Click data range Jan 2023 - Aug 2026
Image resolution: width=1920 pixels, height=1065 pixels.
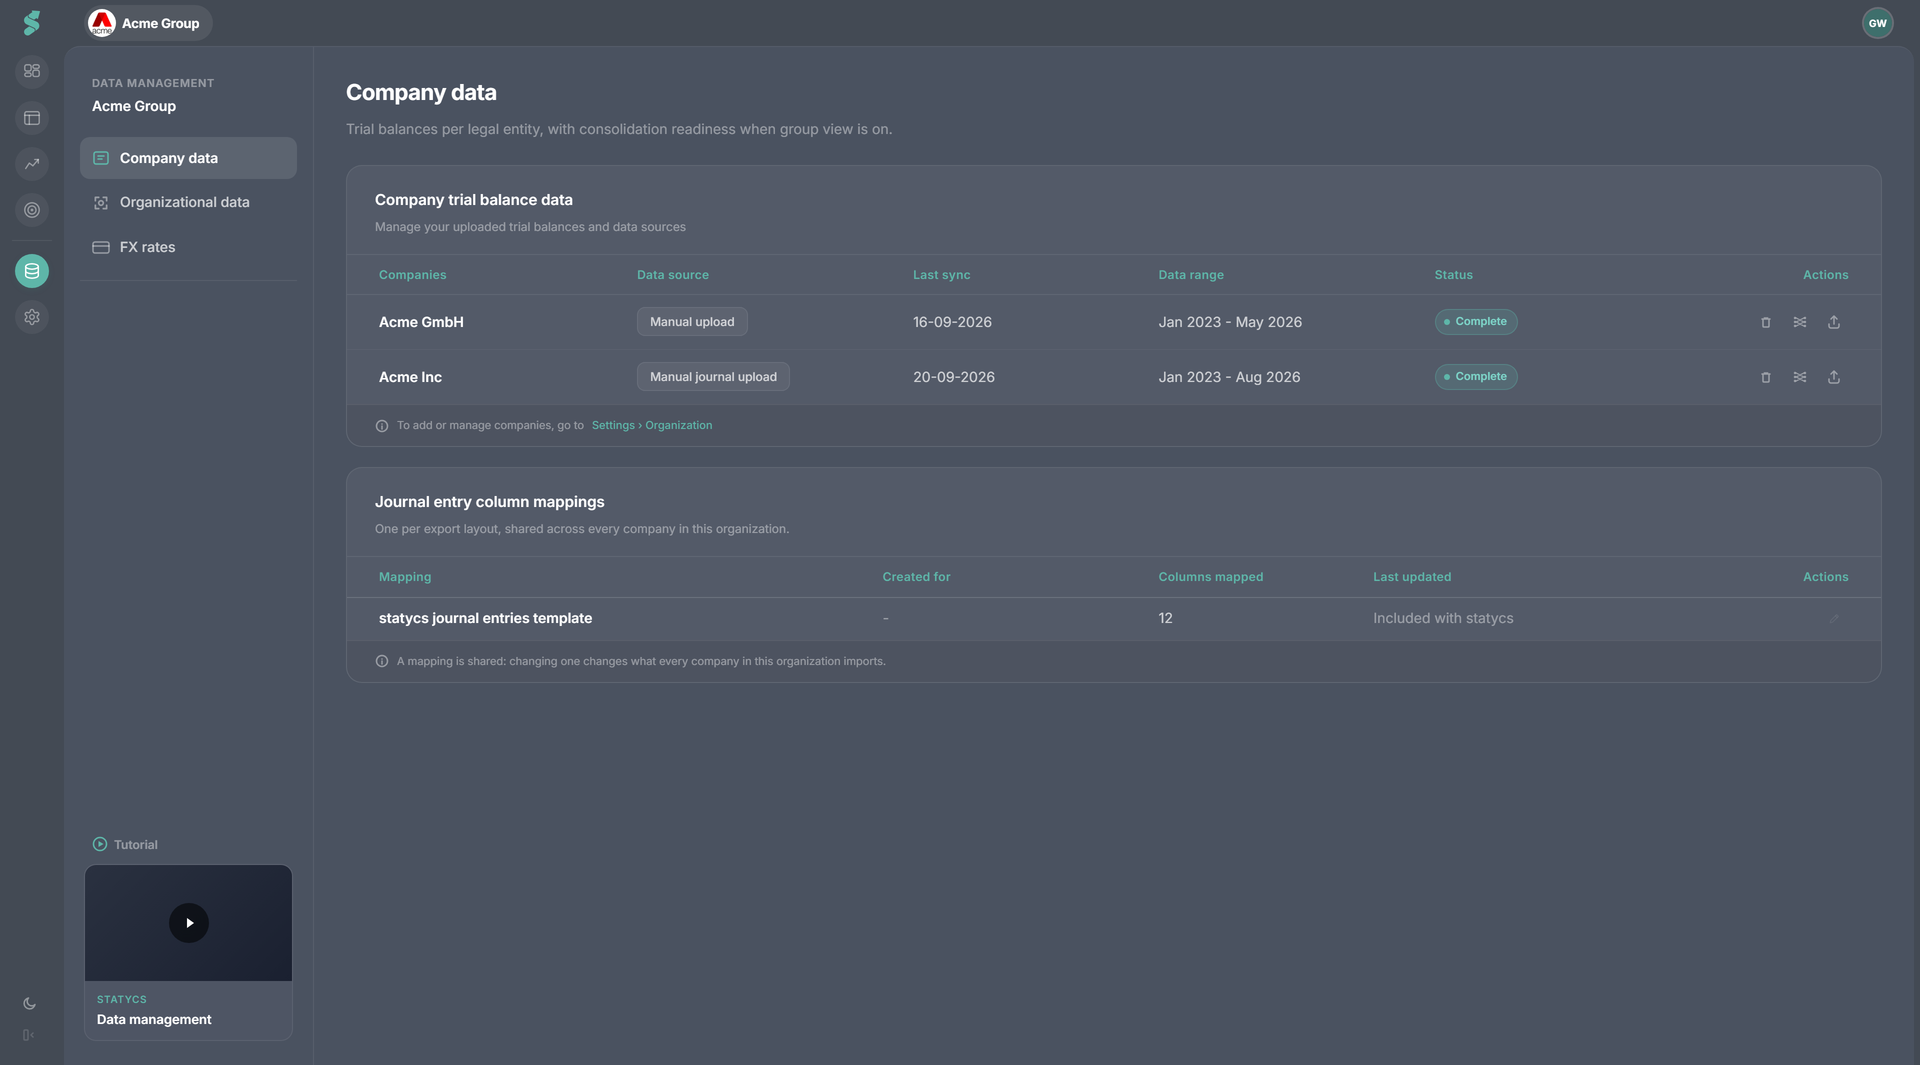pos(1229,377)
